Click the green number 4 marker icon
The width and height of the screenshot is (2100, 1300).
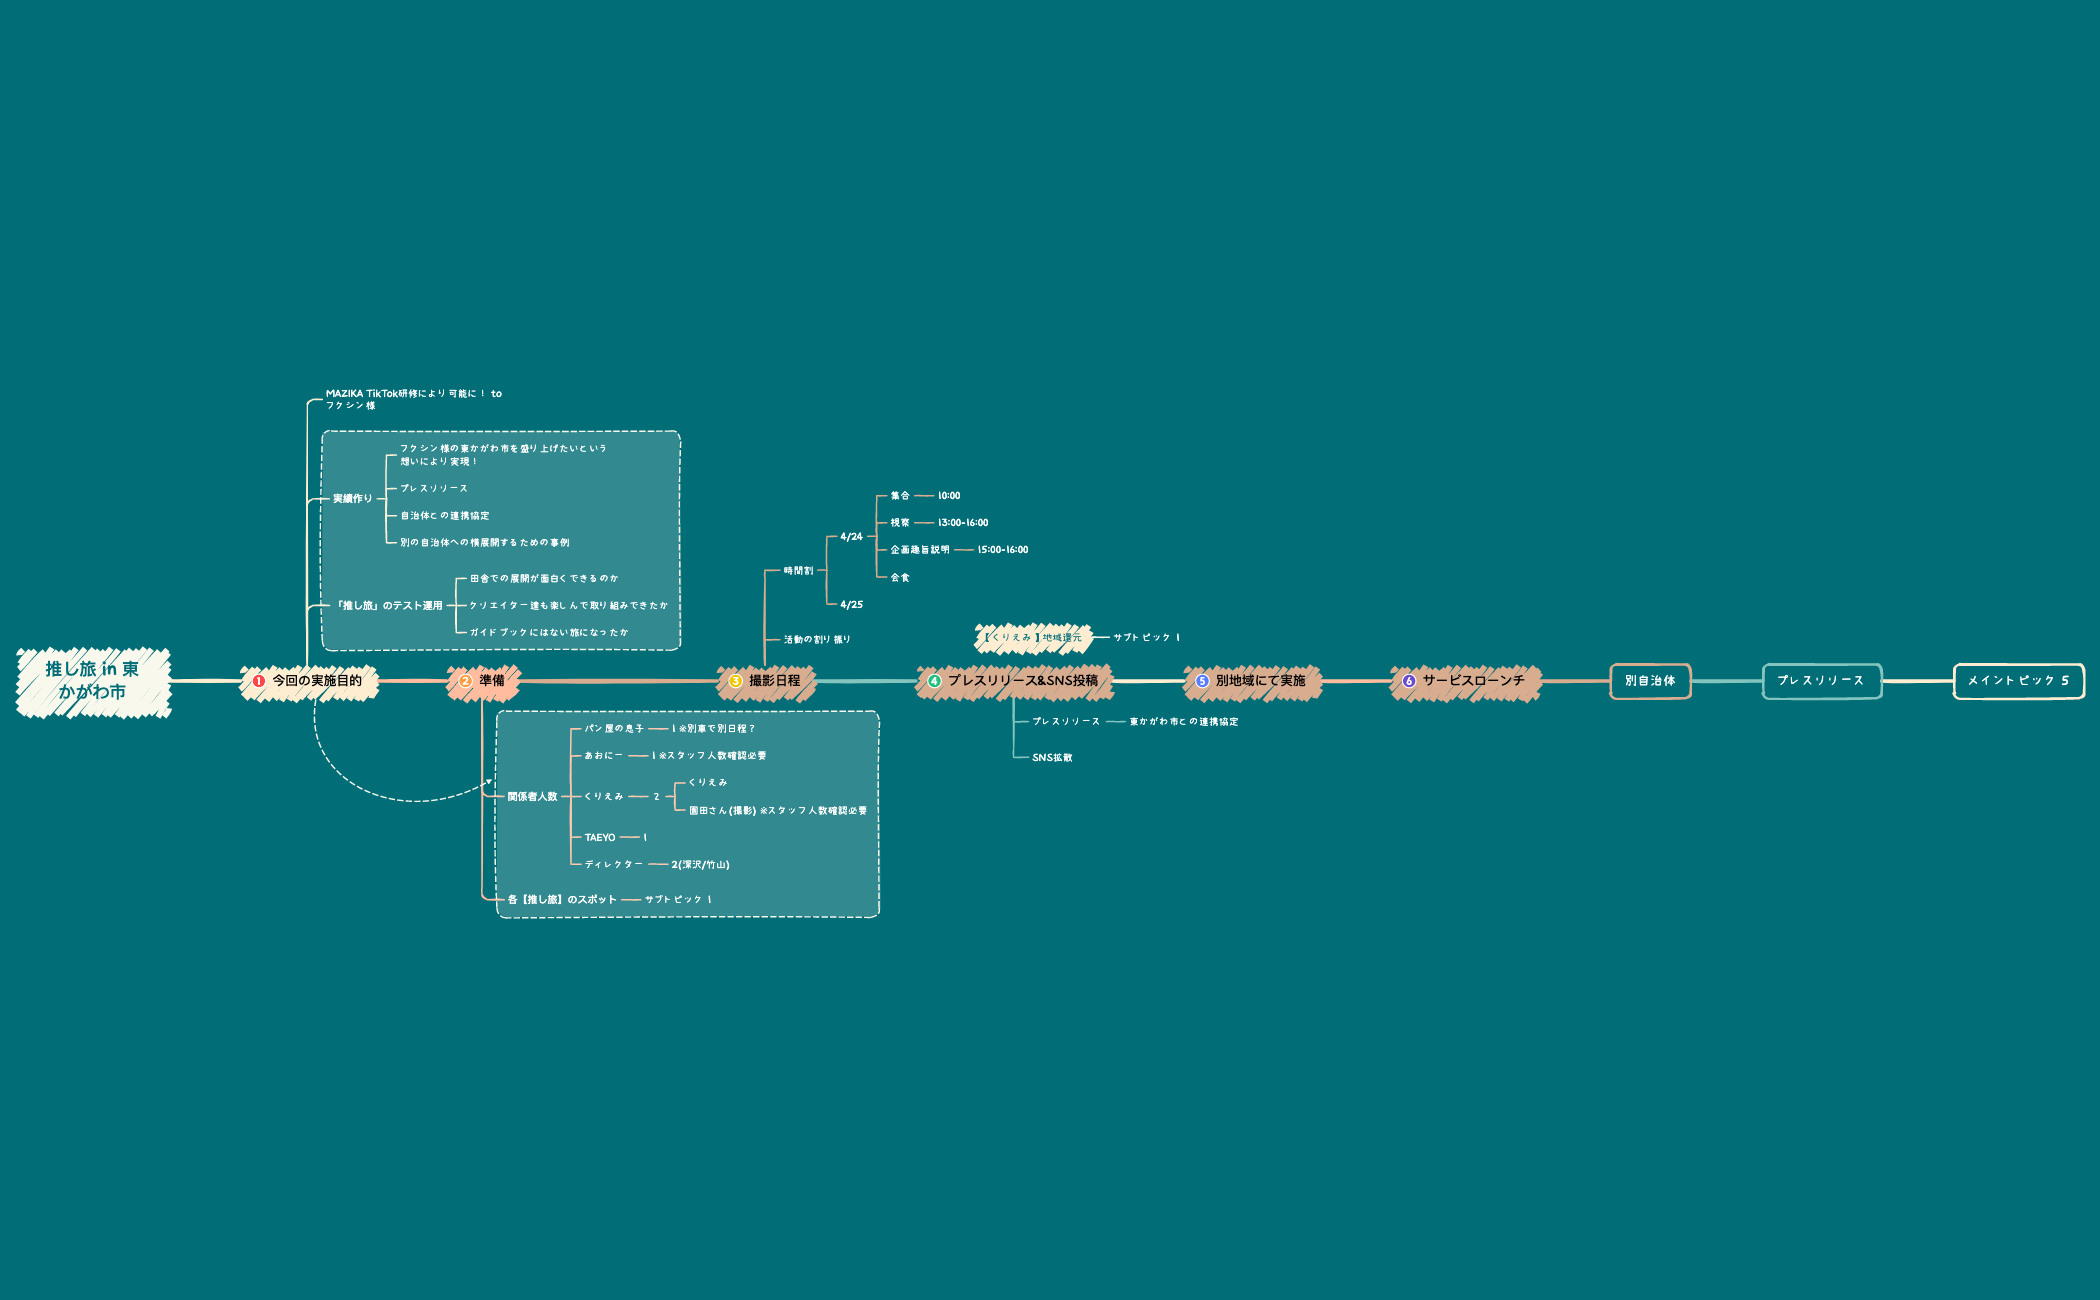pyautogui.click(x=935, y=681)
